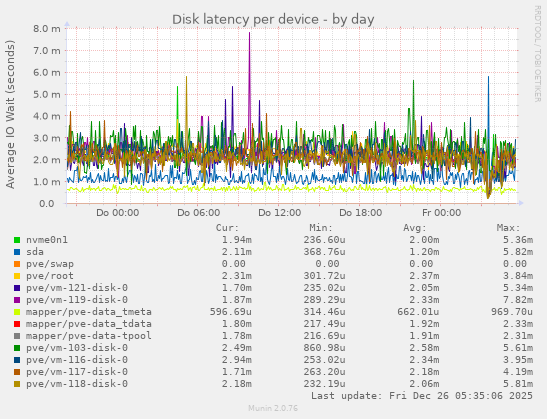Viewport: 547px width, 419px height.
Task: Click the '1.0 m' y-axis label
Action: pos(47,182)
